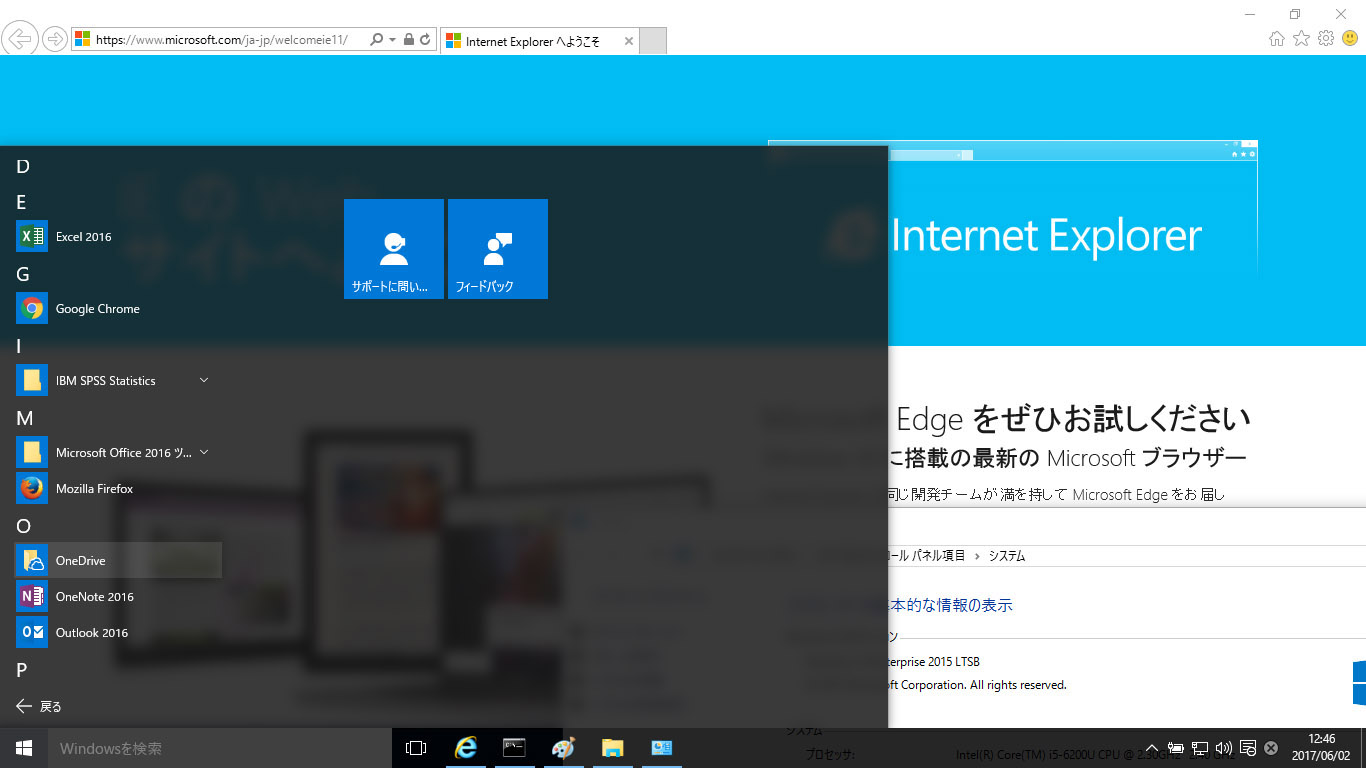Image resolution: width=1366 pixels, height=768 pixels.
Task: Refresh the page with the reload icon
Action: click(x=425, y=40)
